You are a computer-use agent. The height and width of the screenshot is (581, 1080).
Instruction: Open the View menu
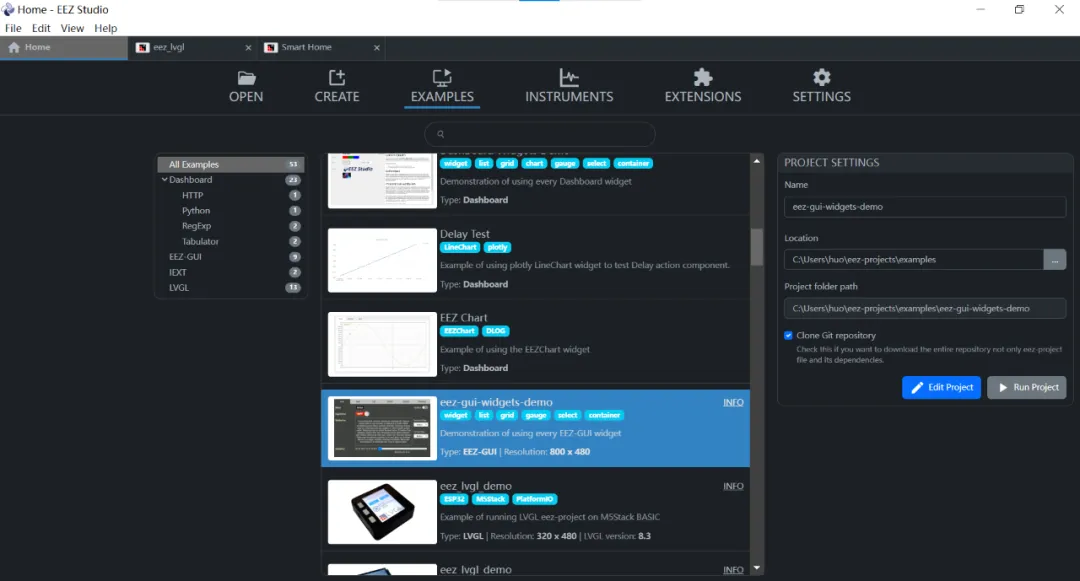72,28
